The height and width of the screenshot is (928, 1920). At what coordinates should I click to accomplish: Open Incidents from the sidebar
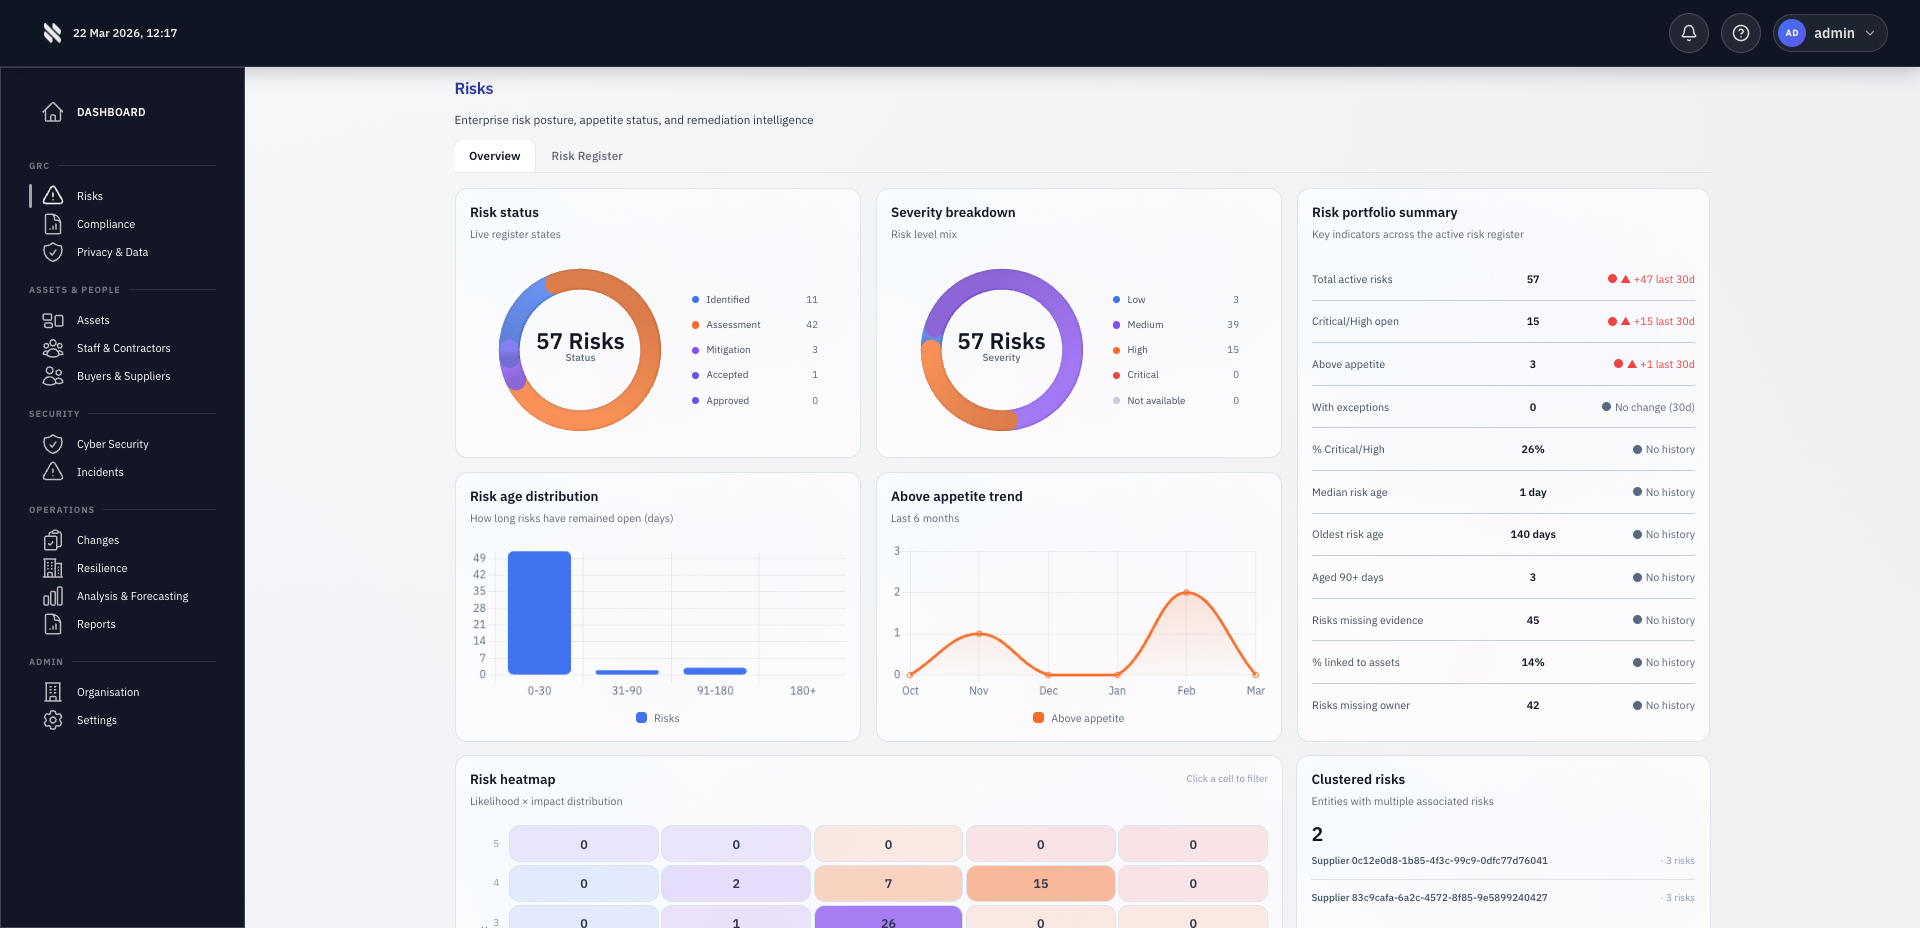pos(100,472)
